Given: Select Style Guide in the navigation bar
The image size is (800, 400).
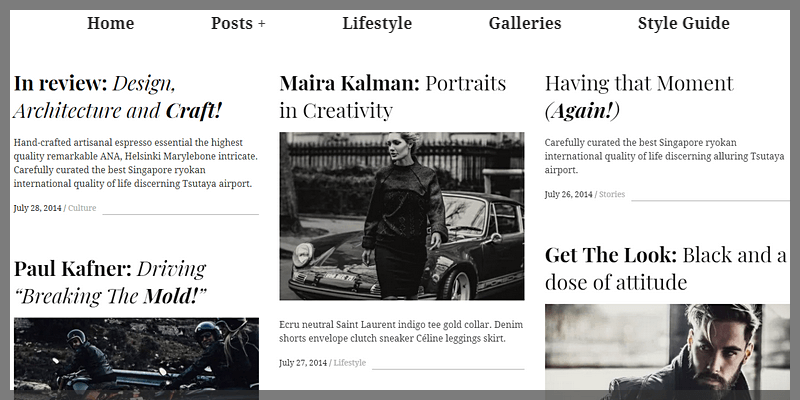Looking at the screenshot, I should pos(684,23).
